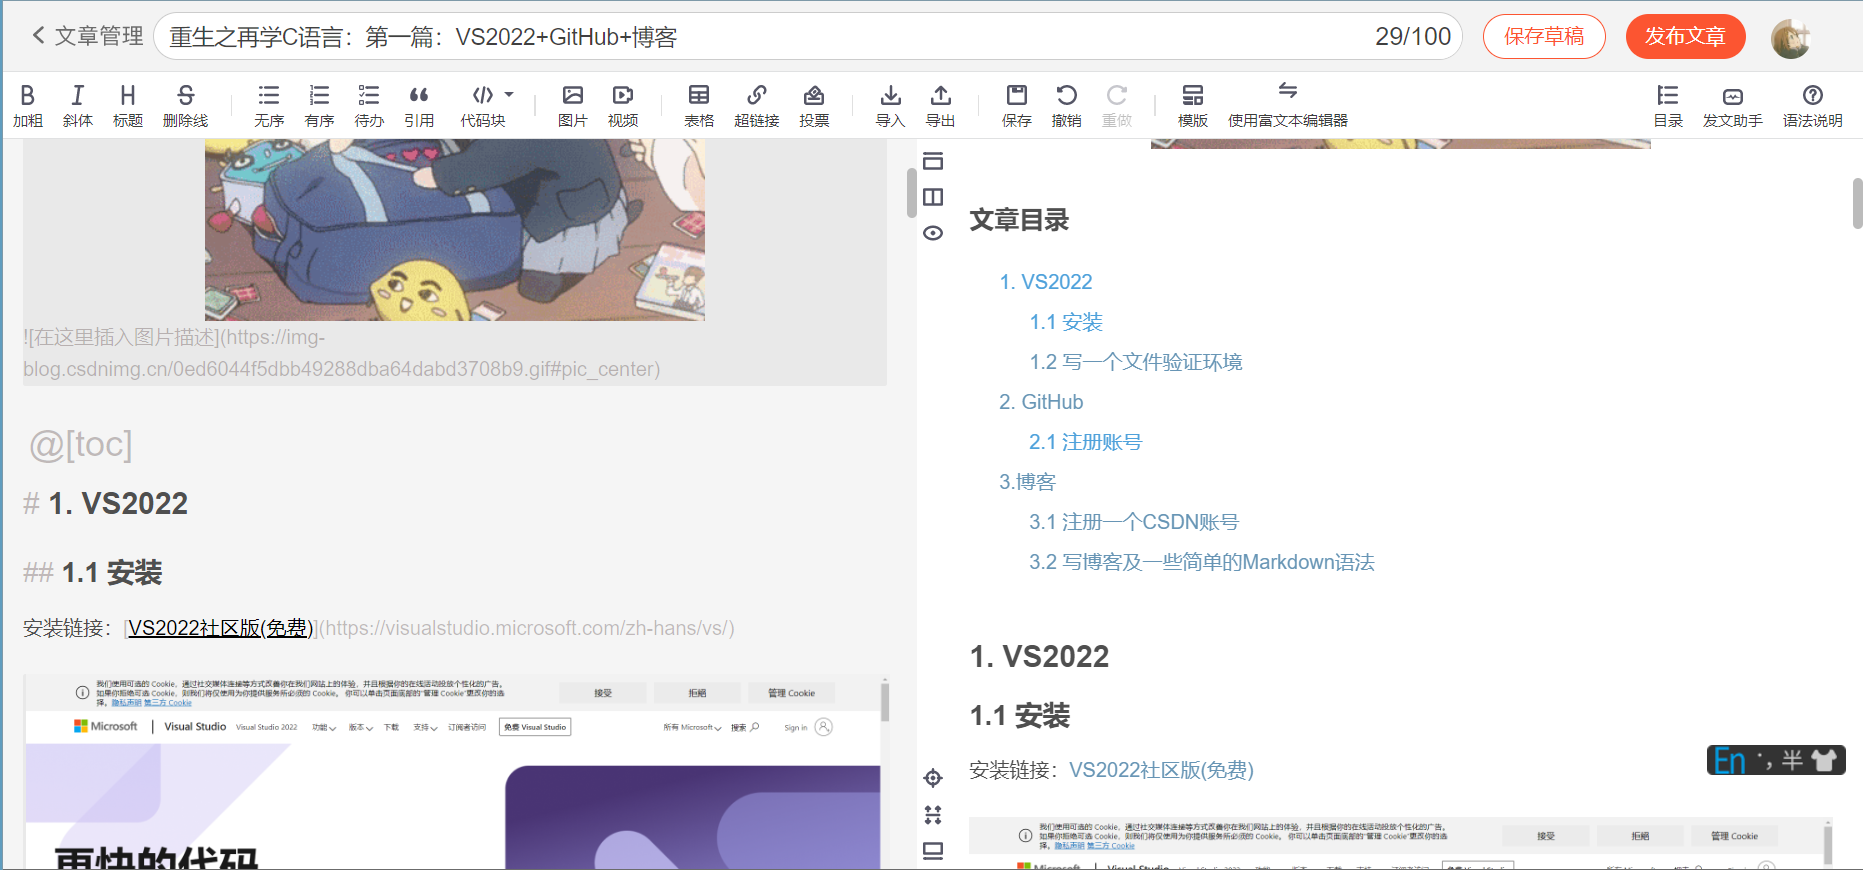
Task: Click the article title input field
Action: tap(808, 37)
